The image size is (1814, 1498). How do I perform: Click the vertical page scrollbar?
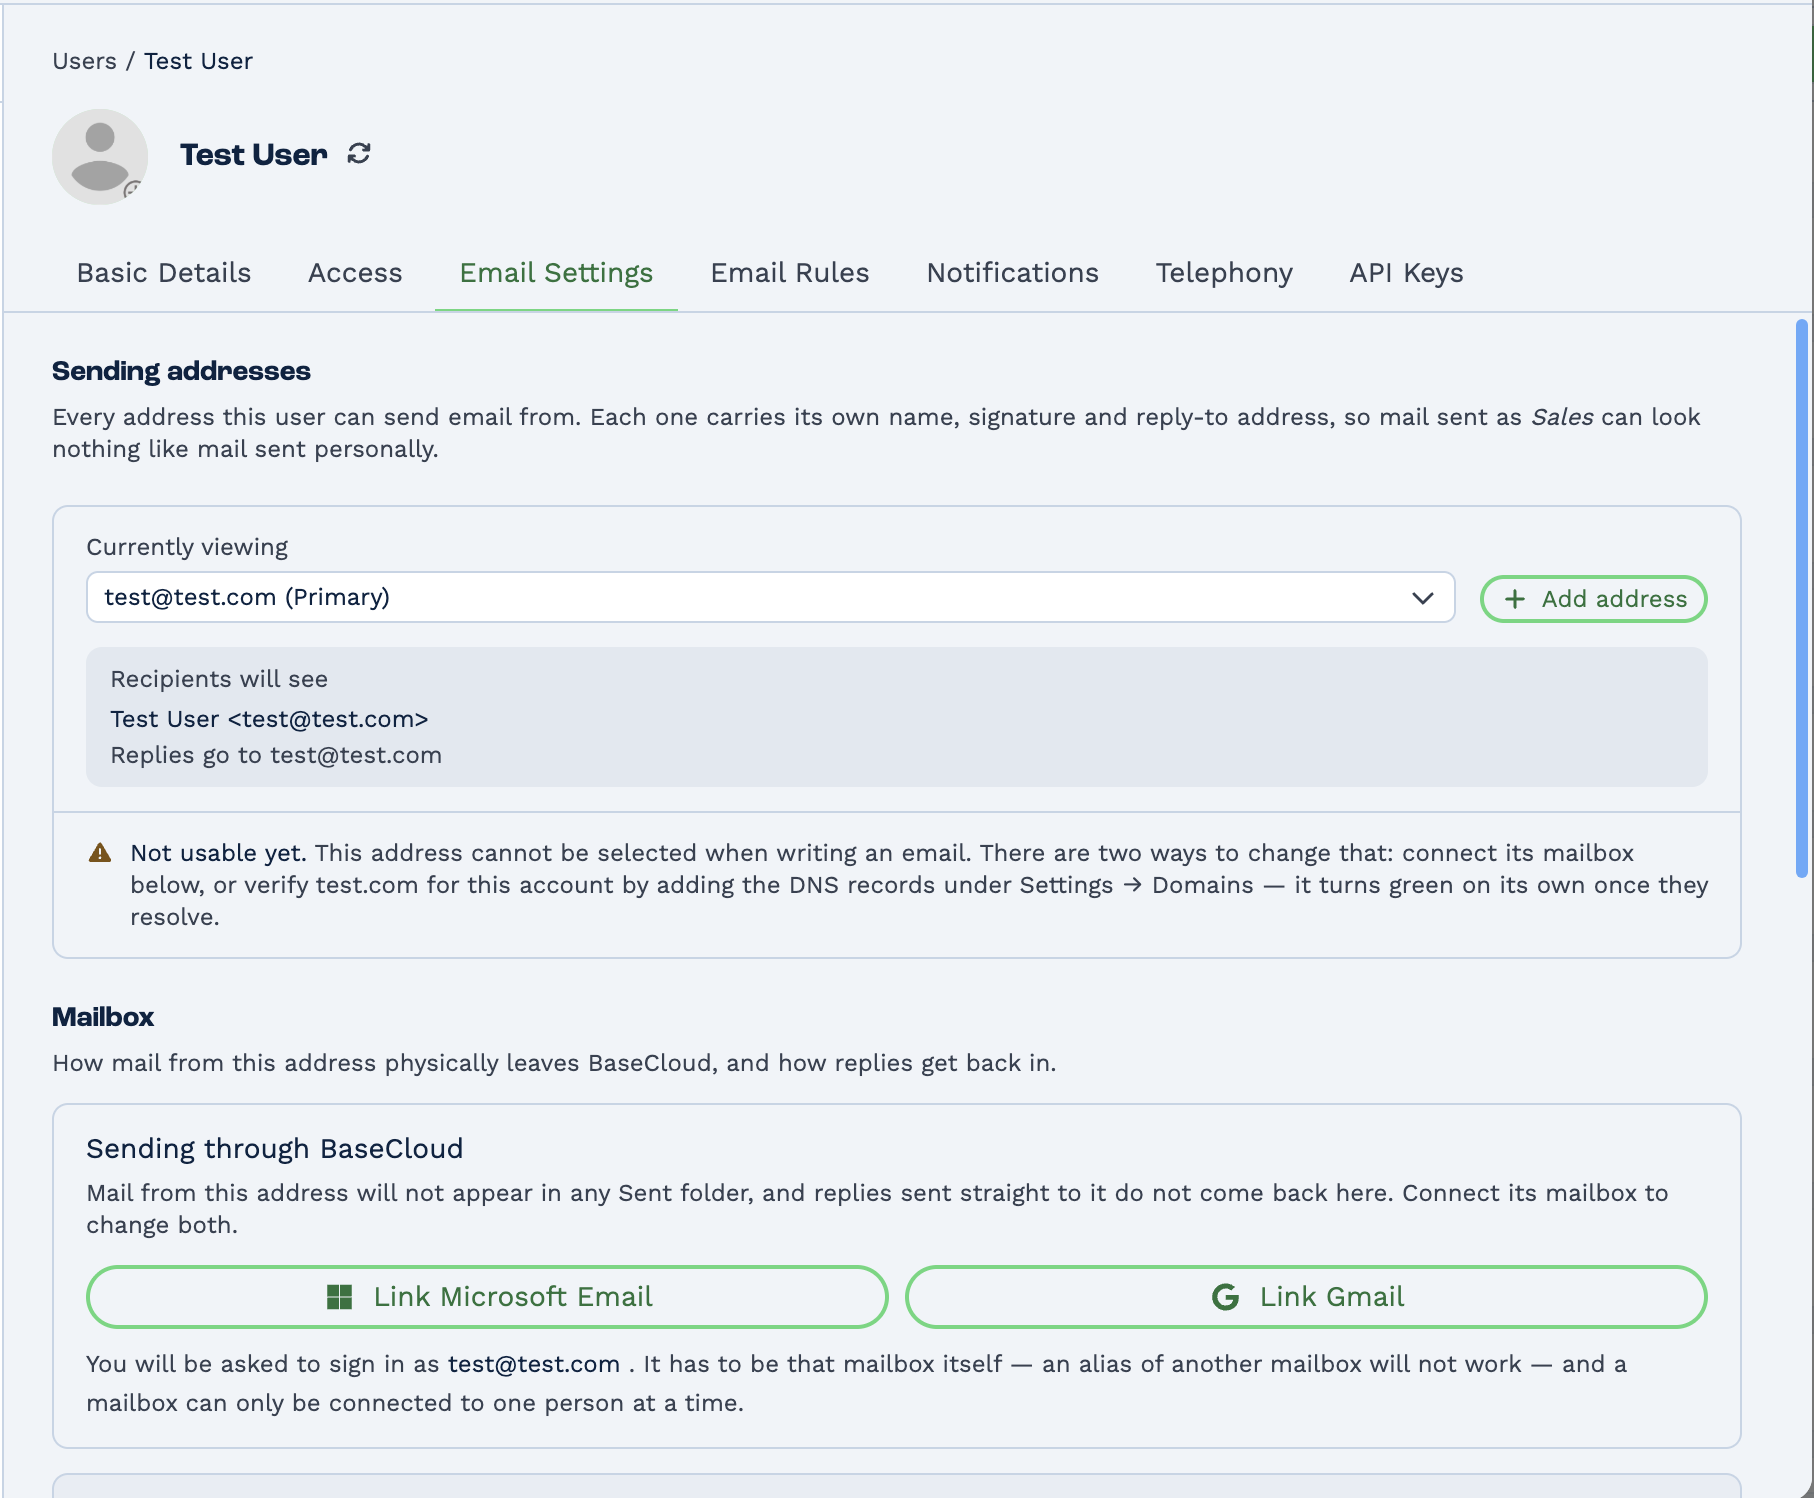pyautogui.click(x=1801, y=598)
